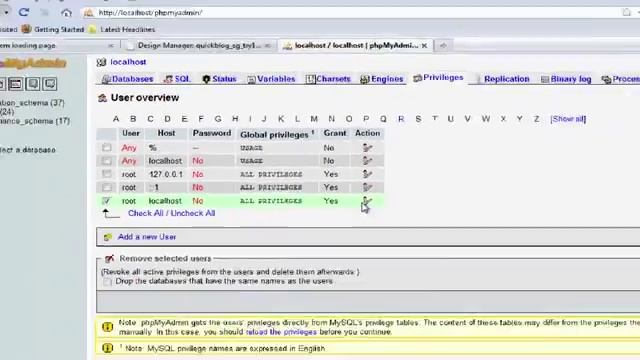Toggle Drop the databases with same names checkbox
This screenshot has height=360, width=640.
pos(107,282)
